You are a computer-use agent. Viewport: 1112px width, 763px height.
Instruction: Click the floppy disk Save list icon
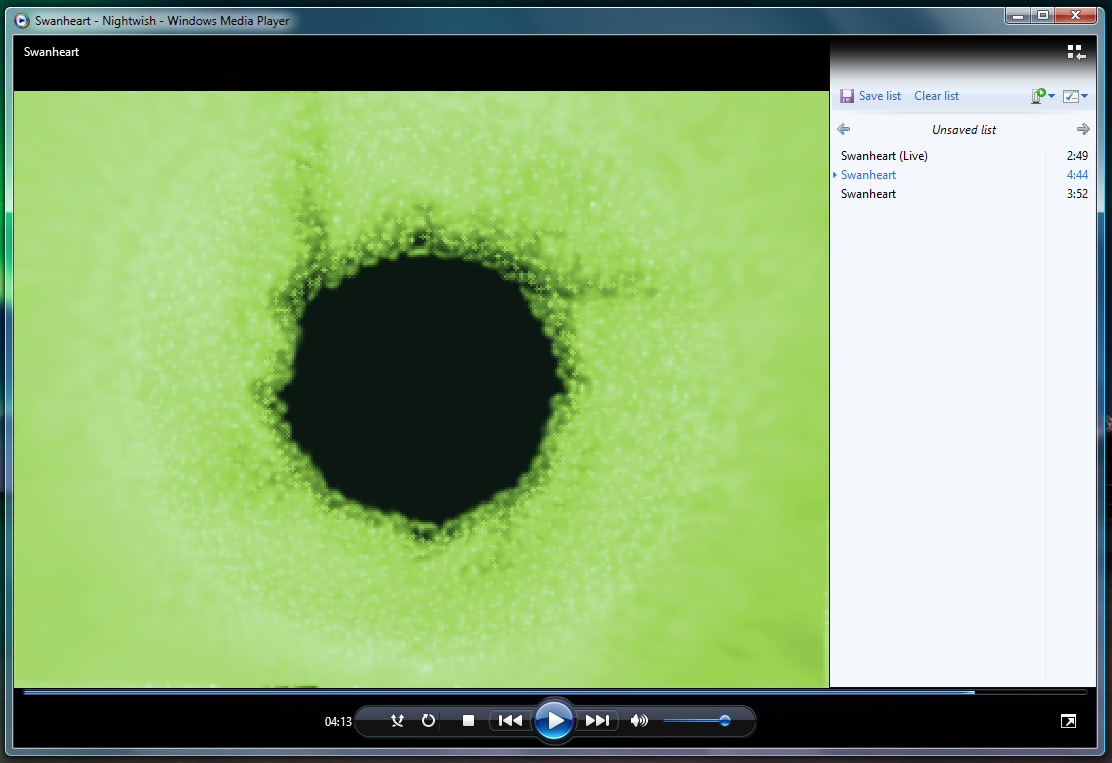(847, 96)
